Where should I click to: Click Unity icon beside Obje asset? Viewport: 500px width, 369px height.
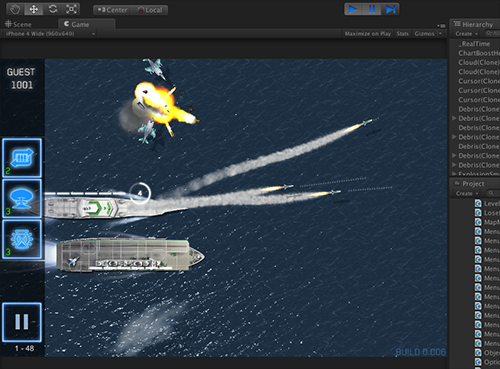point(478,352)
